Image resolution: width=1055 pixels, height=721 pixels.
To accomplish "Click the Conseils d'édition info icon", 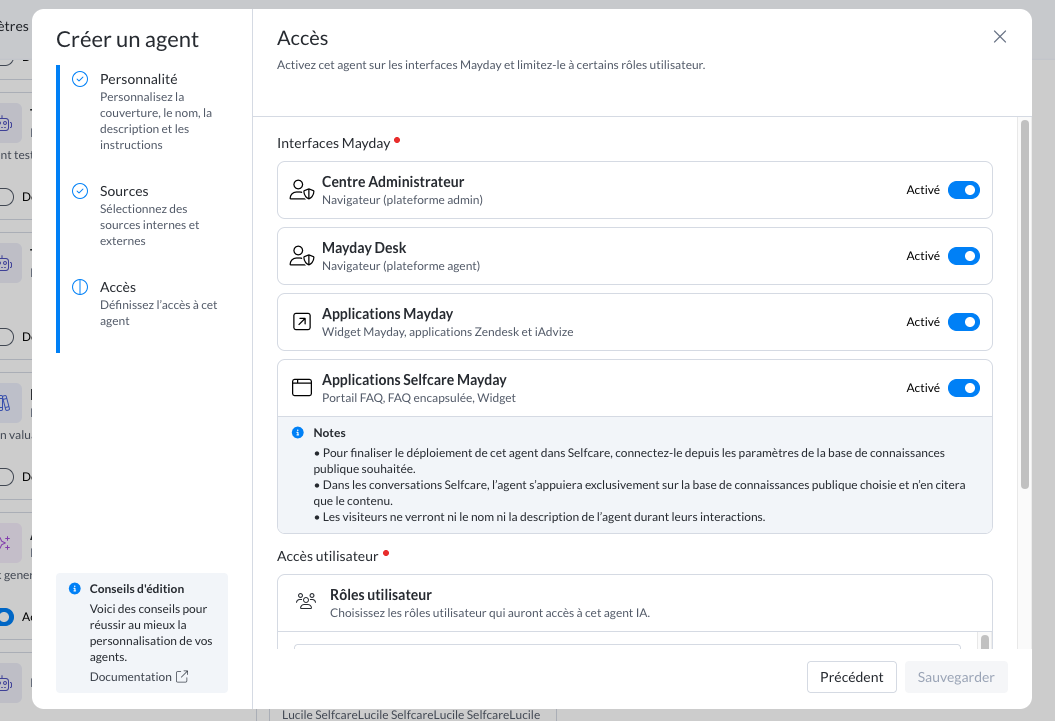I will pos(74,589).
